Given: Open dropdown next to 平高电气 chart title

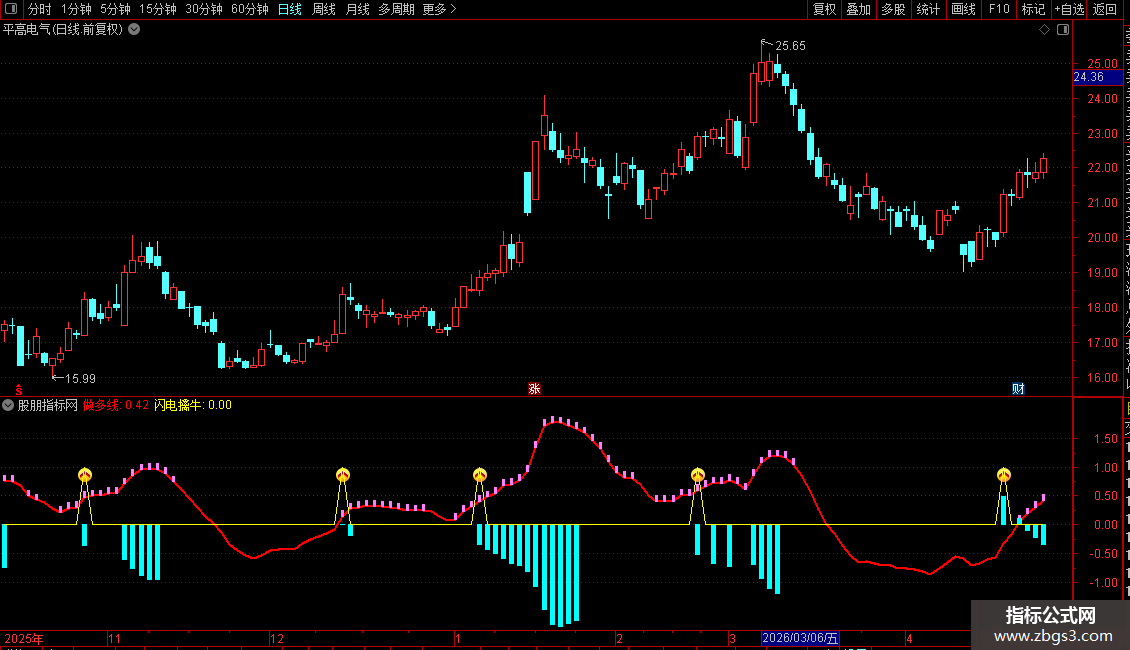Looking at the screenshot, I should coord(134,30).
